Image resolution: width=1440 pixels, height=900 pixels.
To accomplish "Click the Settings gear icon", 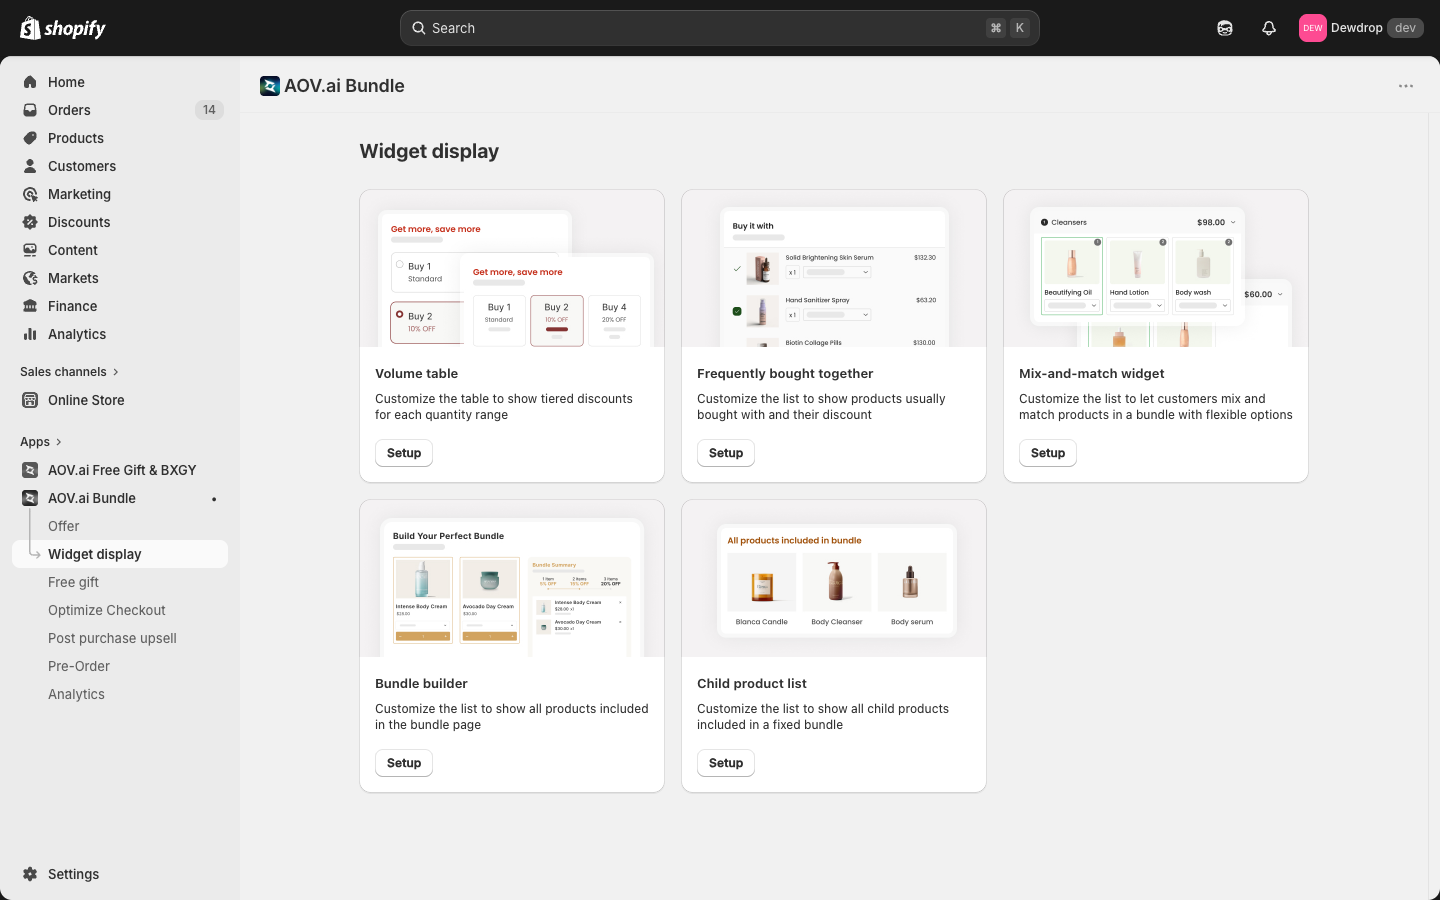I will [30, 874].
